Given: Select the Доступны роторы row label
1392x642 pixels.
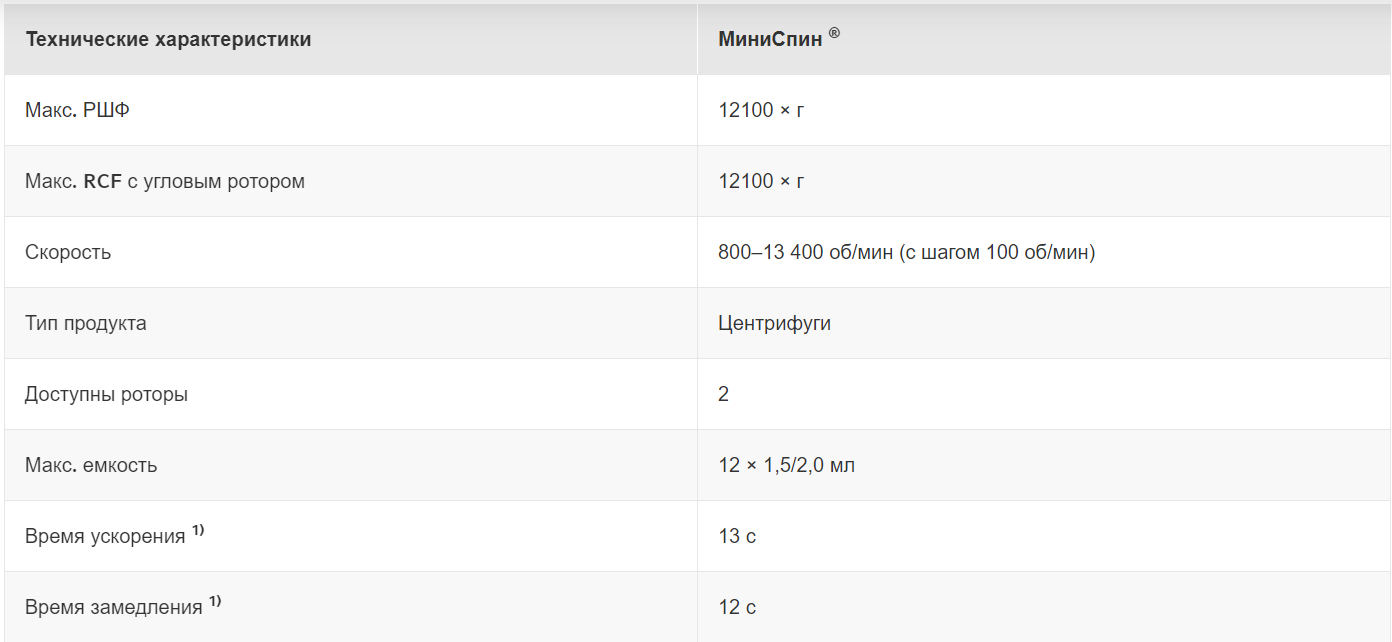Looking at the screenshot, I should pos(106,394).
